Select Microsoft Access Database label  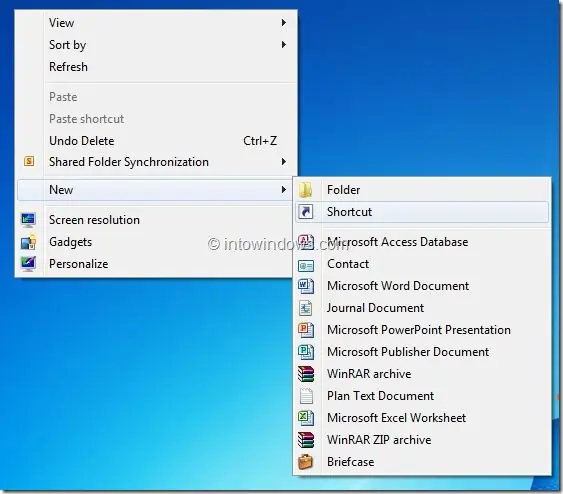(397, 242)
